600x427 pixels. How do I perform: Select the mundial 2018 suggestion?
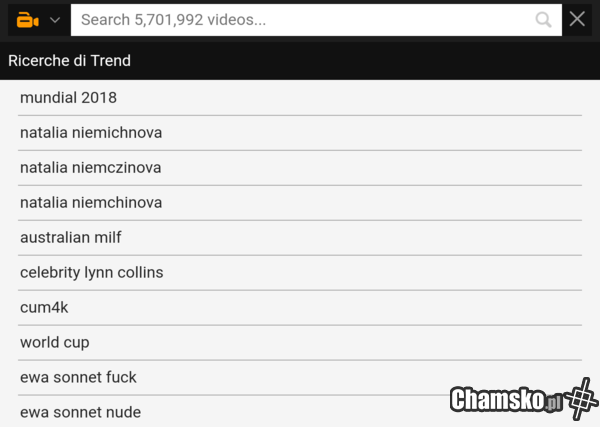click(68, 98)
